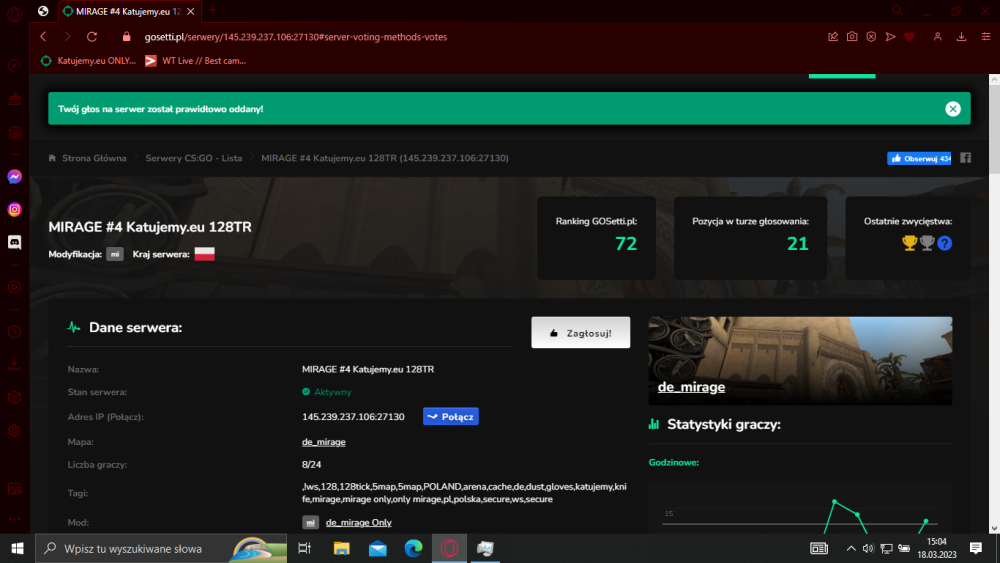Click the vertical page scrollbar
This screenshot has width=1000, height=563.
(x=994, y=129)
